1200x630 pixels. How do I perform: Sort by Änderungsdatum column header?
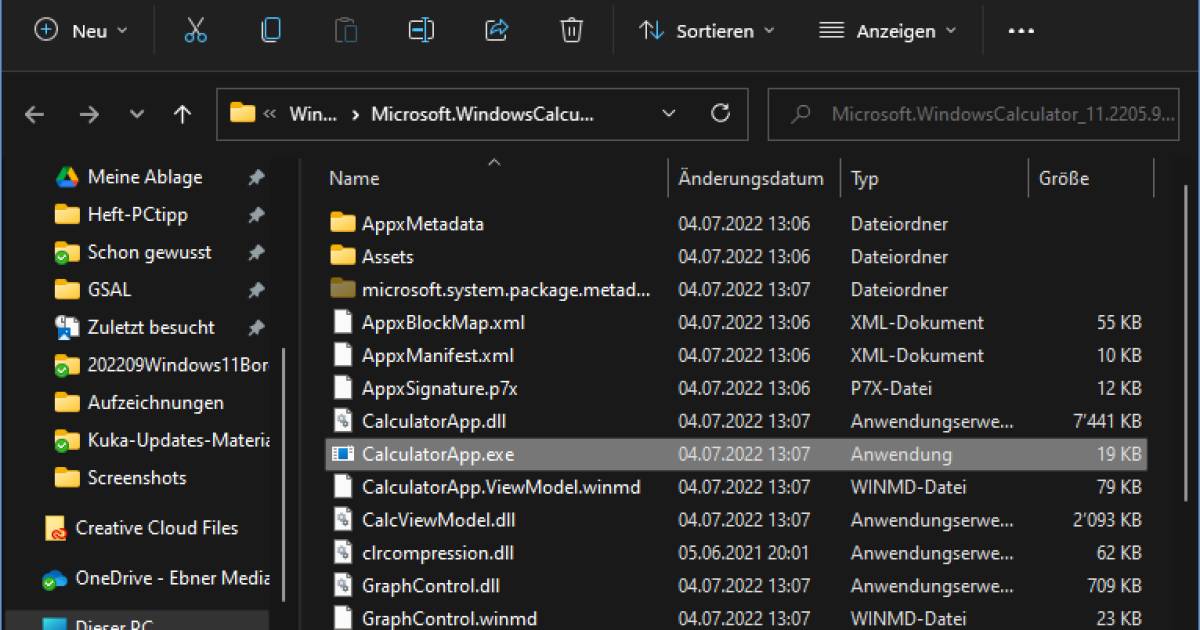[751, 179]
